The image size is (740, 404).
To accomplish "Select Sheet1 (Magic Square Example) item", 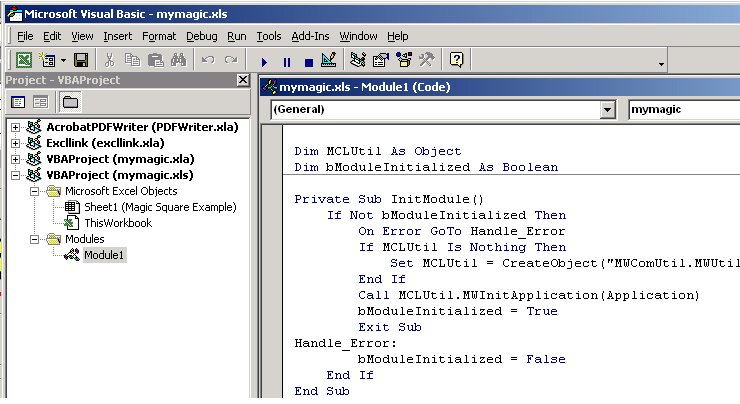I will (160, 207).
